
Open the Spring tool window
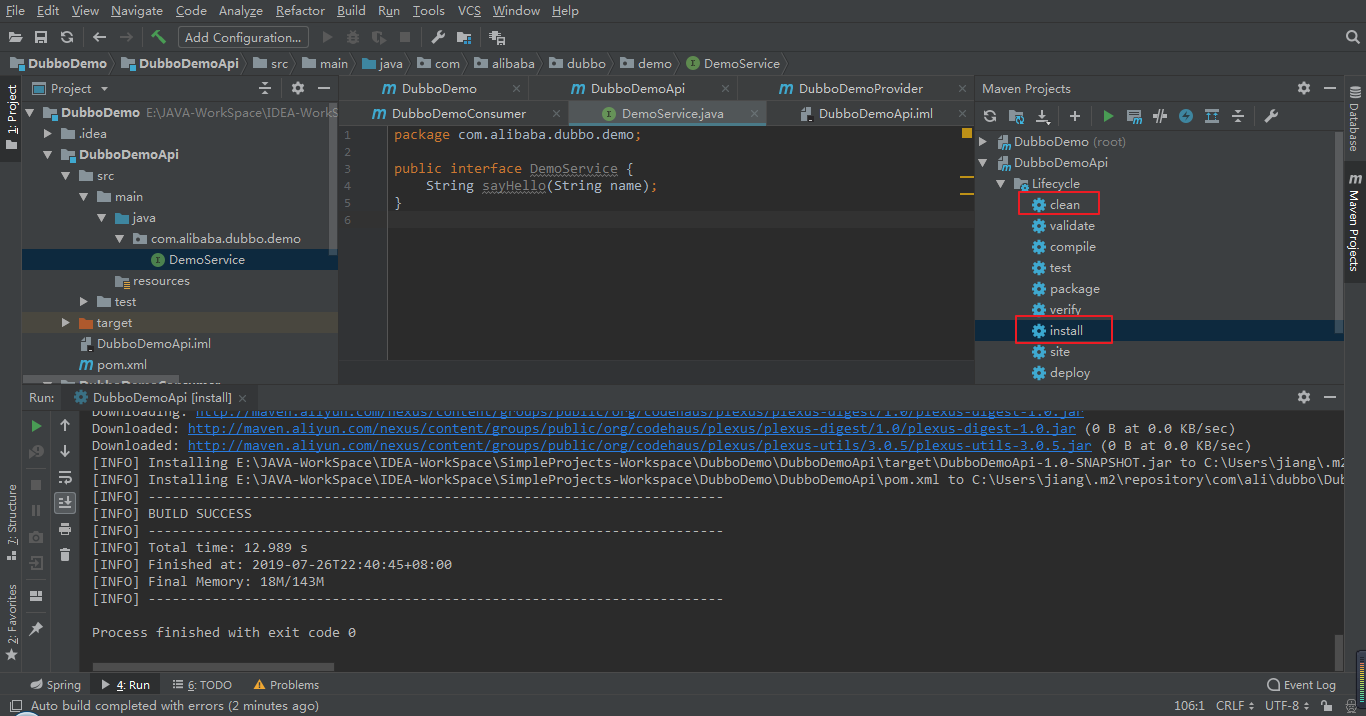(55, 685)
